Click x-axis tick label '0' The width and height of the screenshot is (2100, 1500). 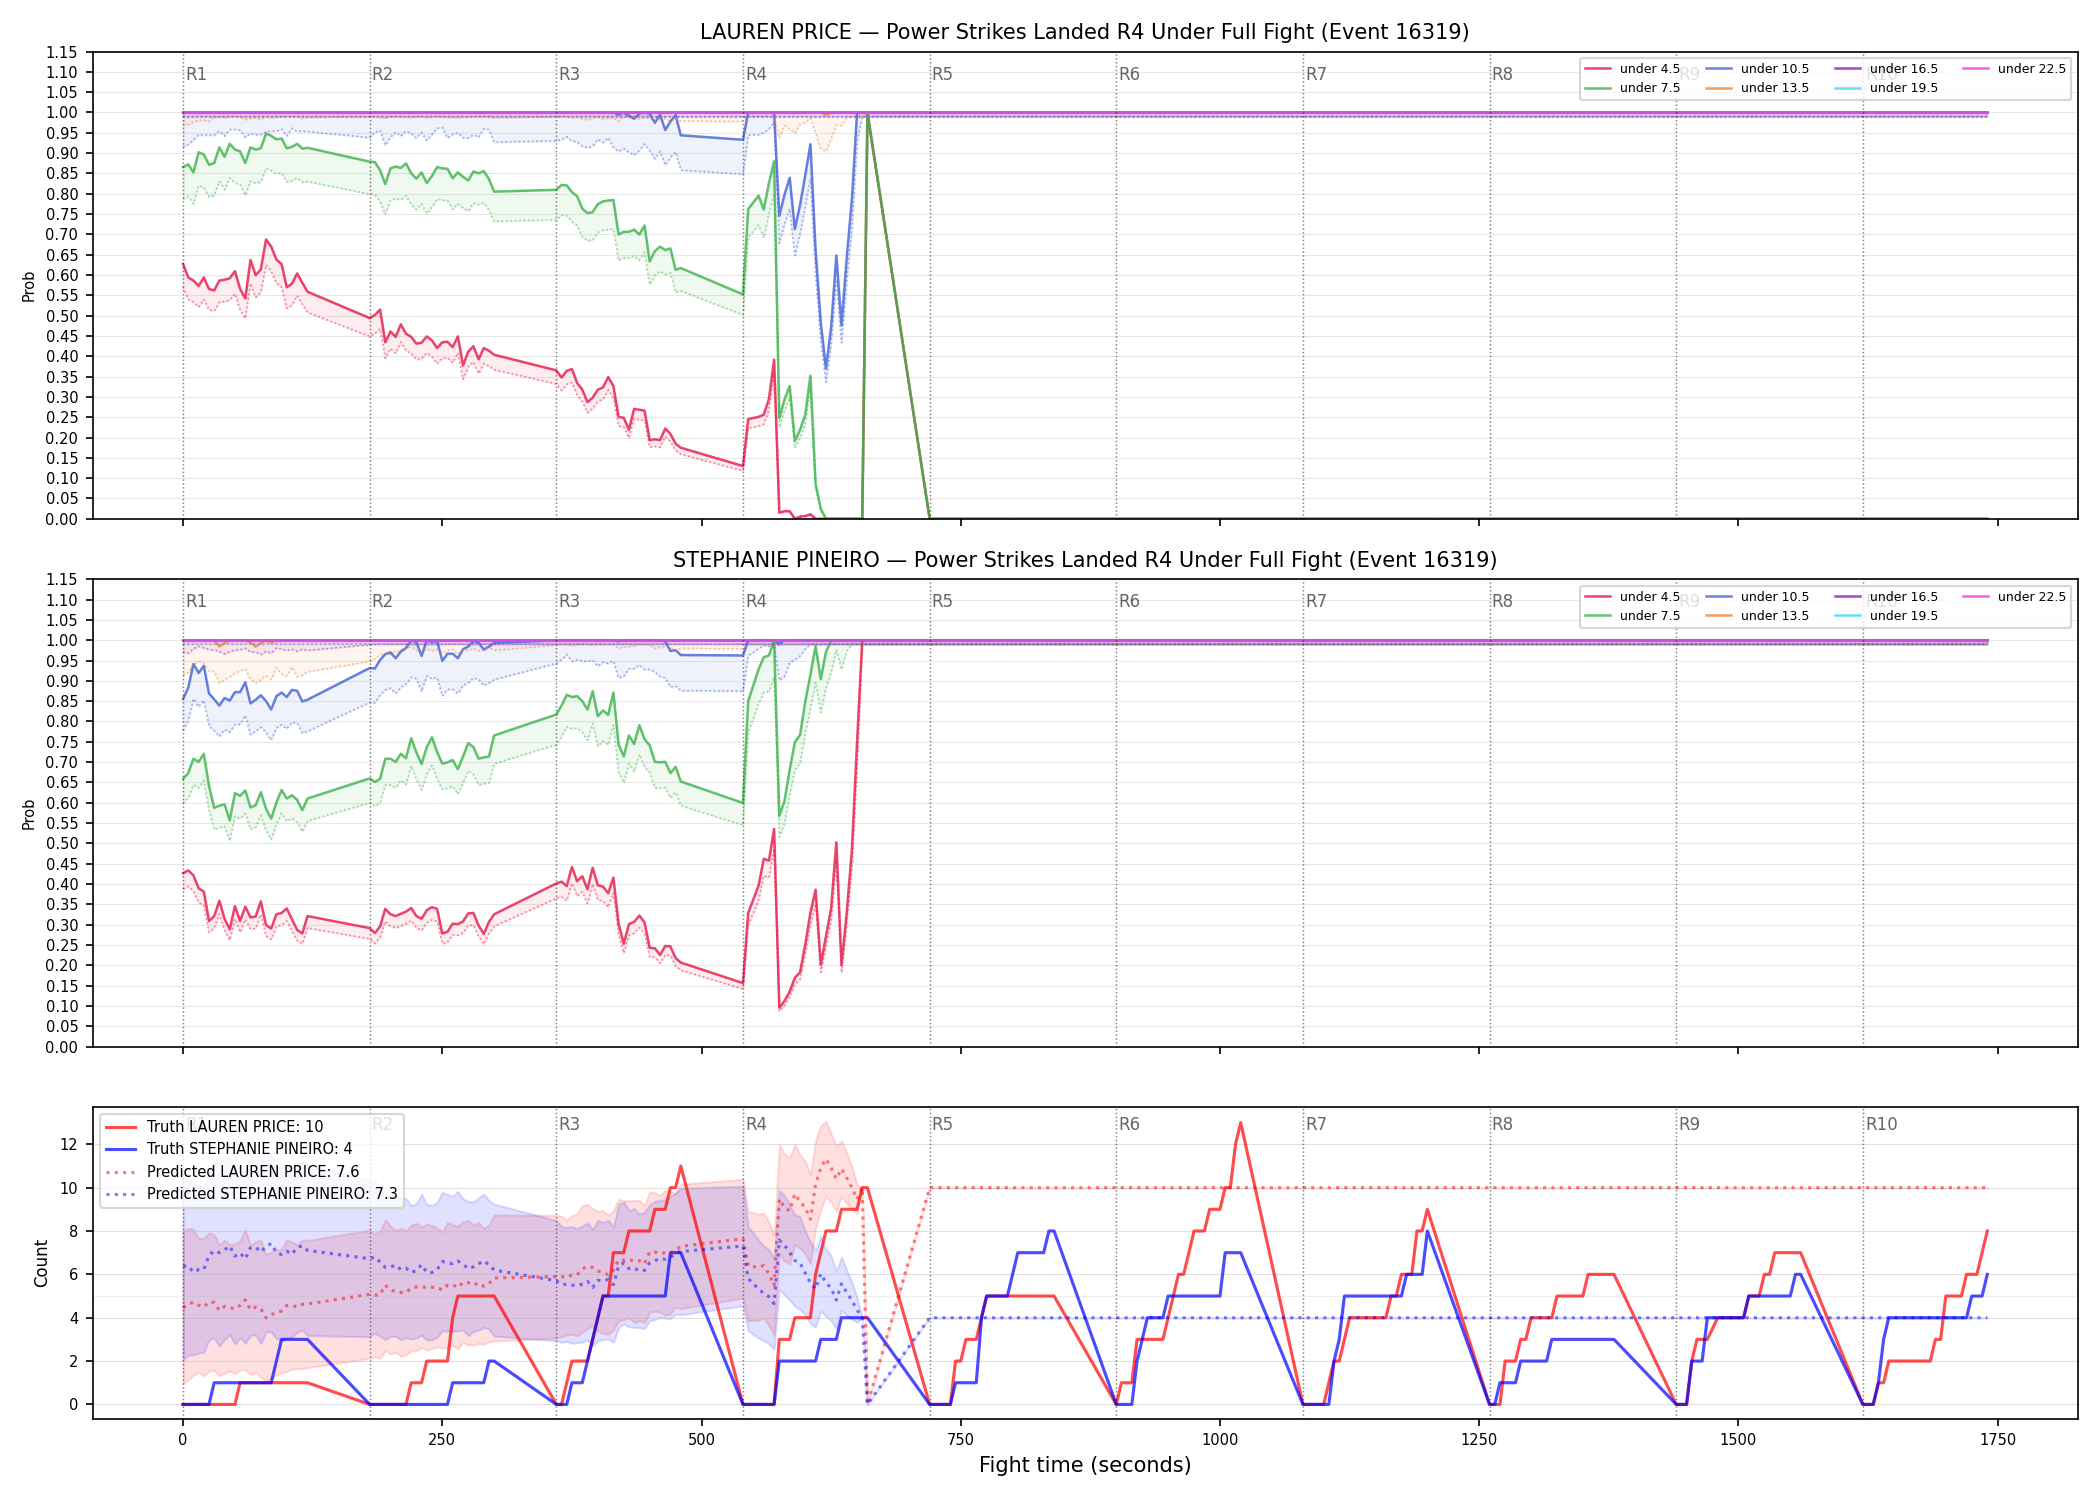(x=182, y=1440)
